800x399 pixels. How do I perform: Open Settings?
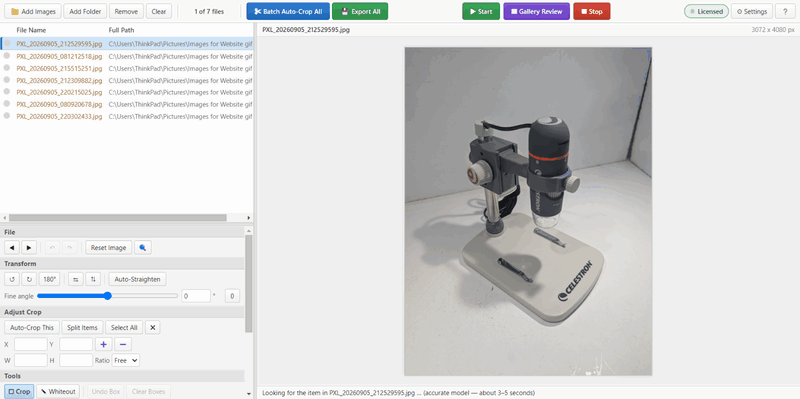point(752,11)
